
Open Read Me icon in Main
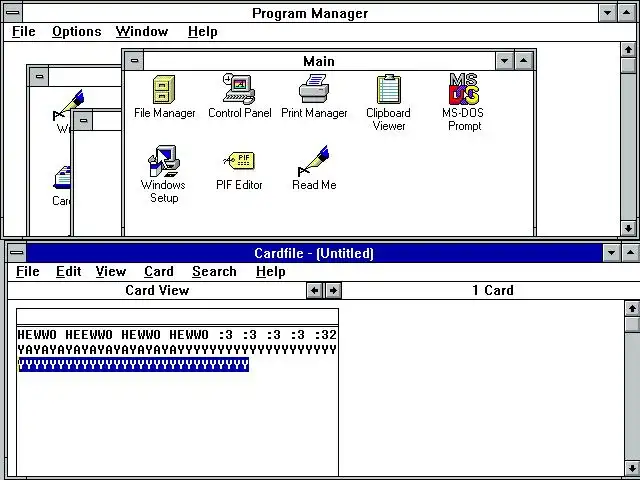pos(314,161)
